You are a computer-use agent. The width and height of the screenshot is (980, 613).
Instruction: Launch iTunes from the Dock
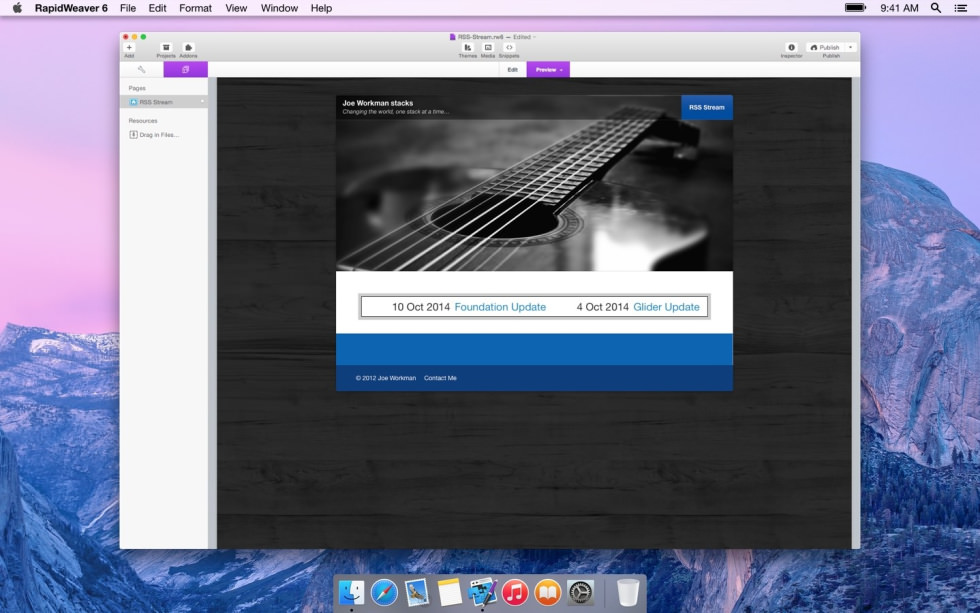515,592
